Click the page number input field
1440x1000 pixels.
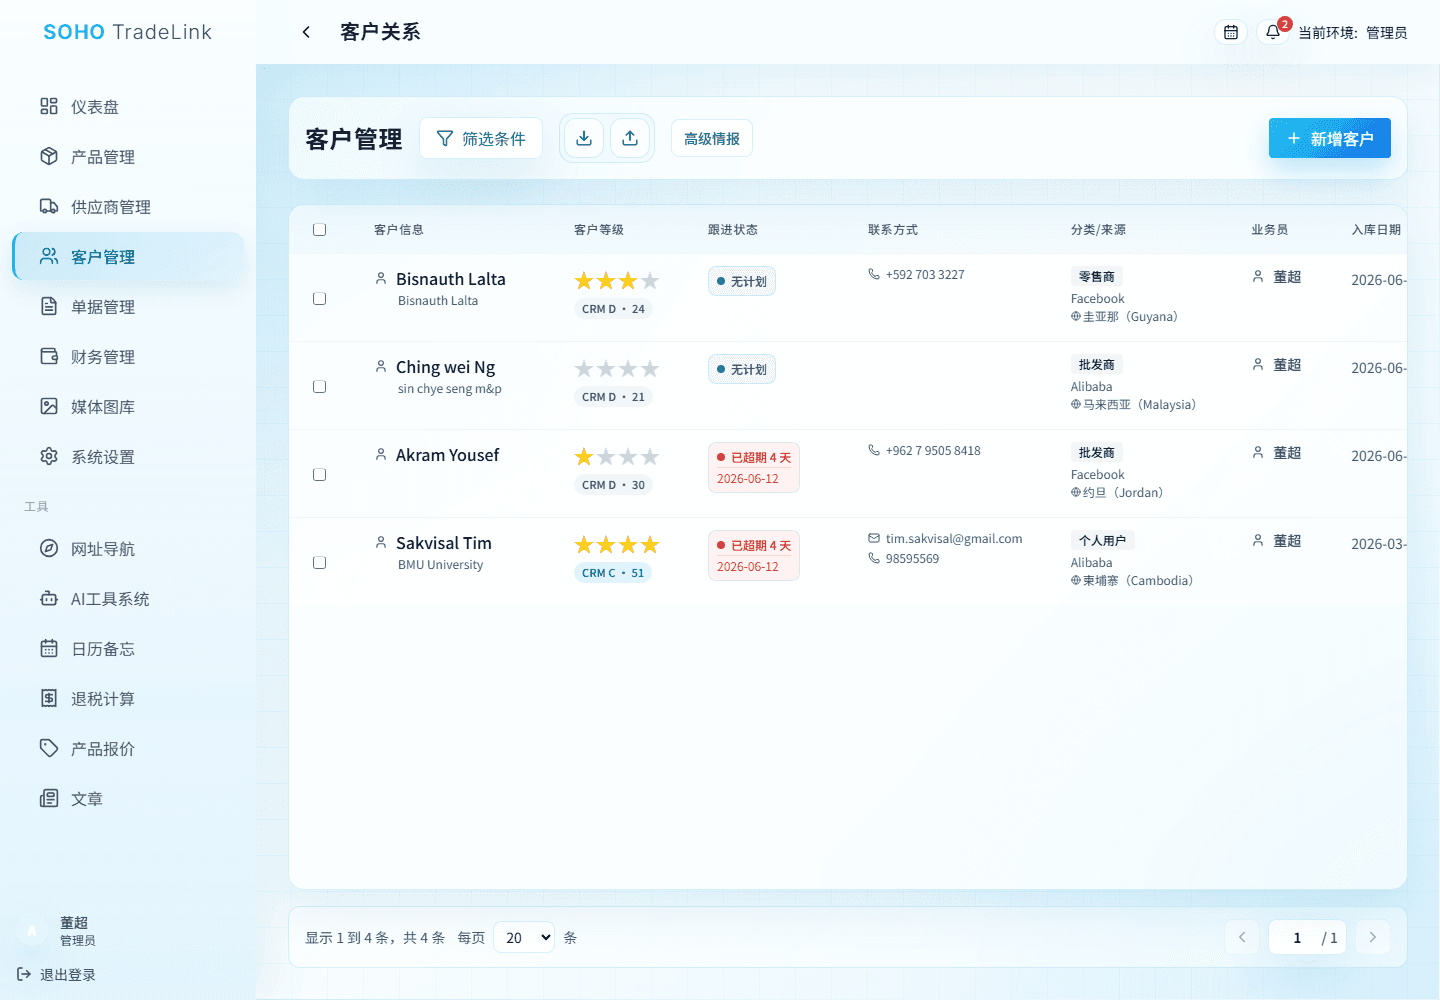tap(1297, 937)
